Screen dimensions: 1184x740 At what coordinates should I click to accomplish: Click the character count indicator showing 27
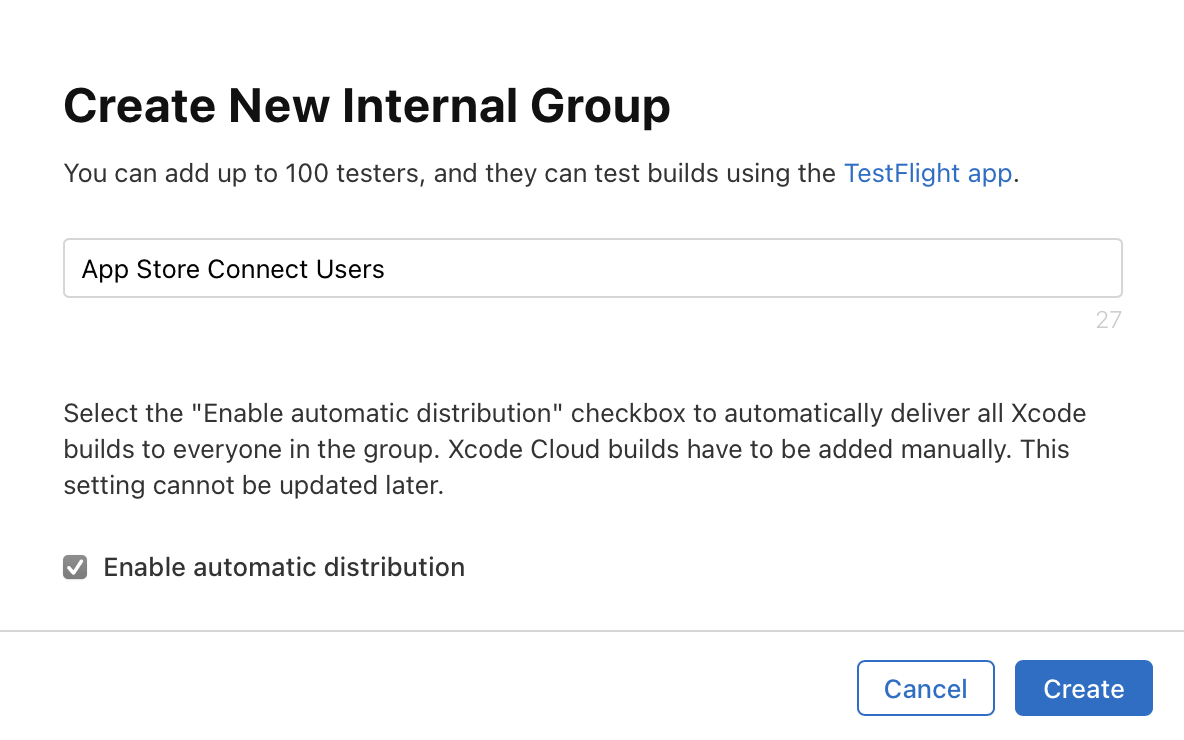click(1108, 319)
